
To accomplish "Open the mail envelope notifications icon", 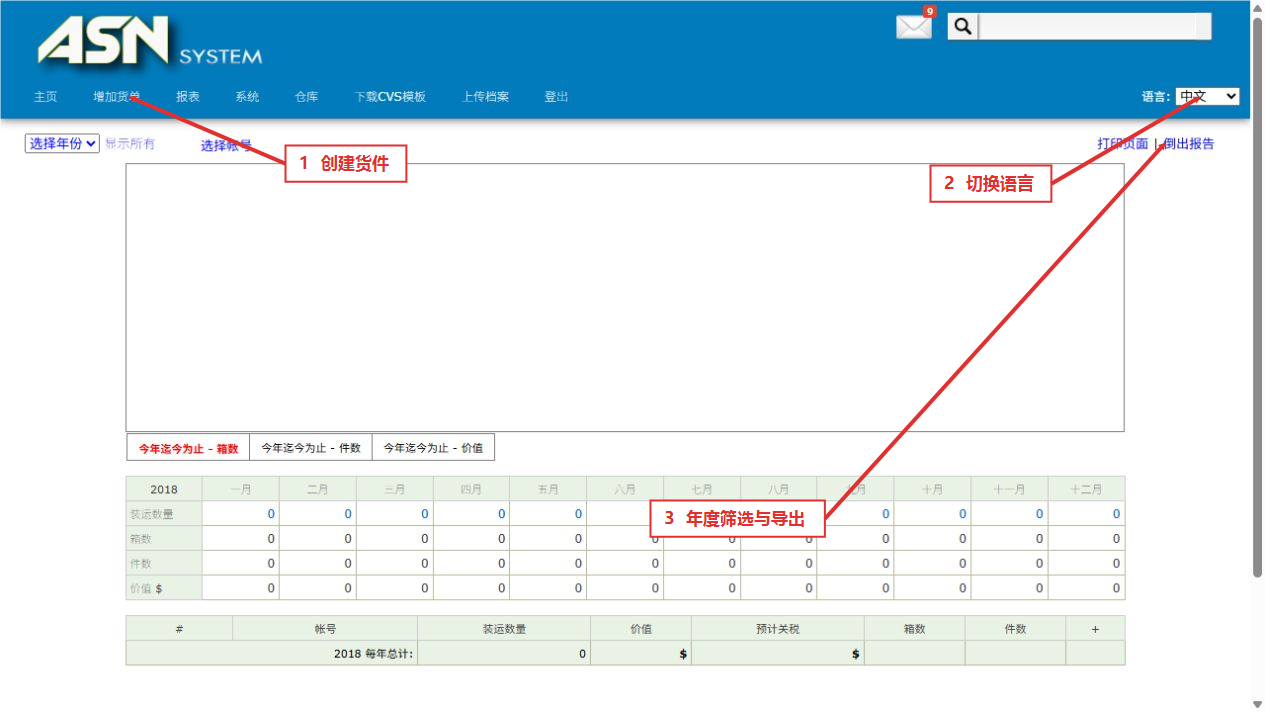I will click(x=913, y=27).
